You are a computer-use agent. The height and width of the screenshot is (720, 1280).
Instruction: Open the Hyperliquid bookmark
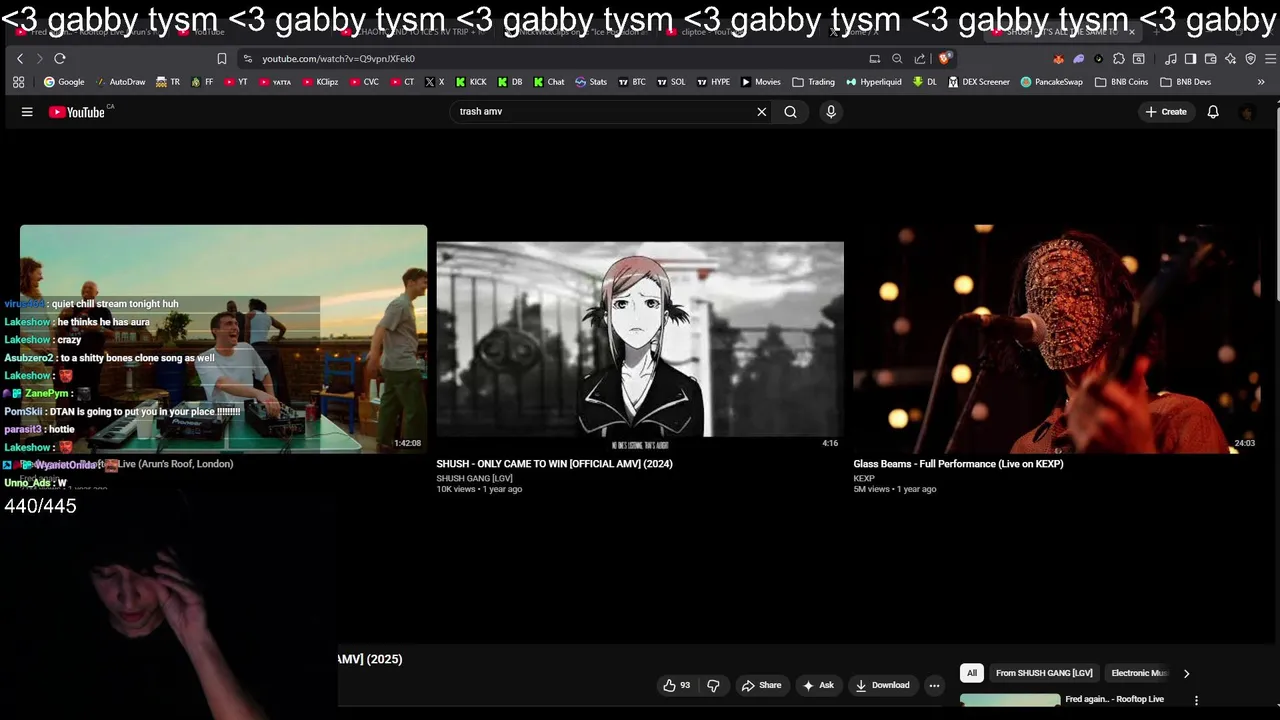pyautogui.click(x=873, y=82)
